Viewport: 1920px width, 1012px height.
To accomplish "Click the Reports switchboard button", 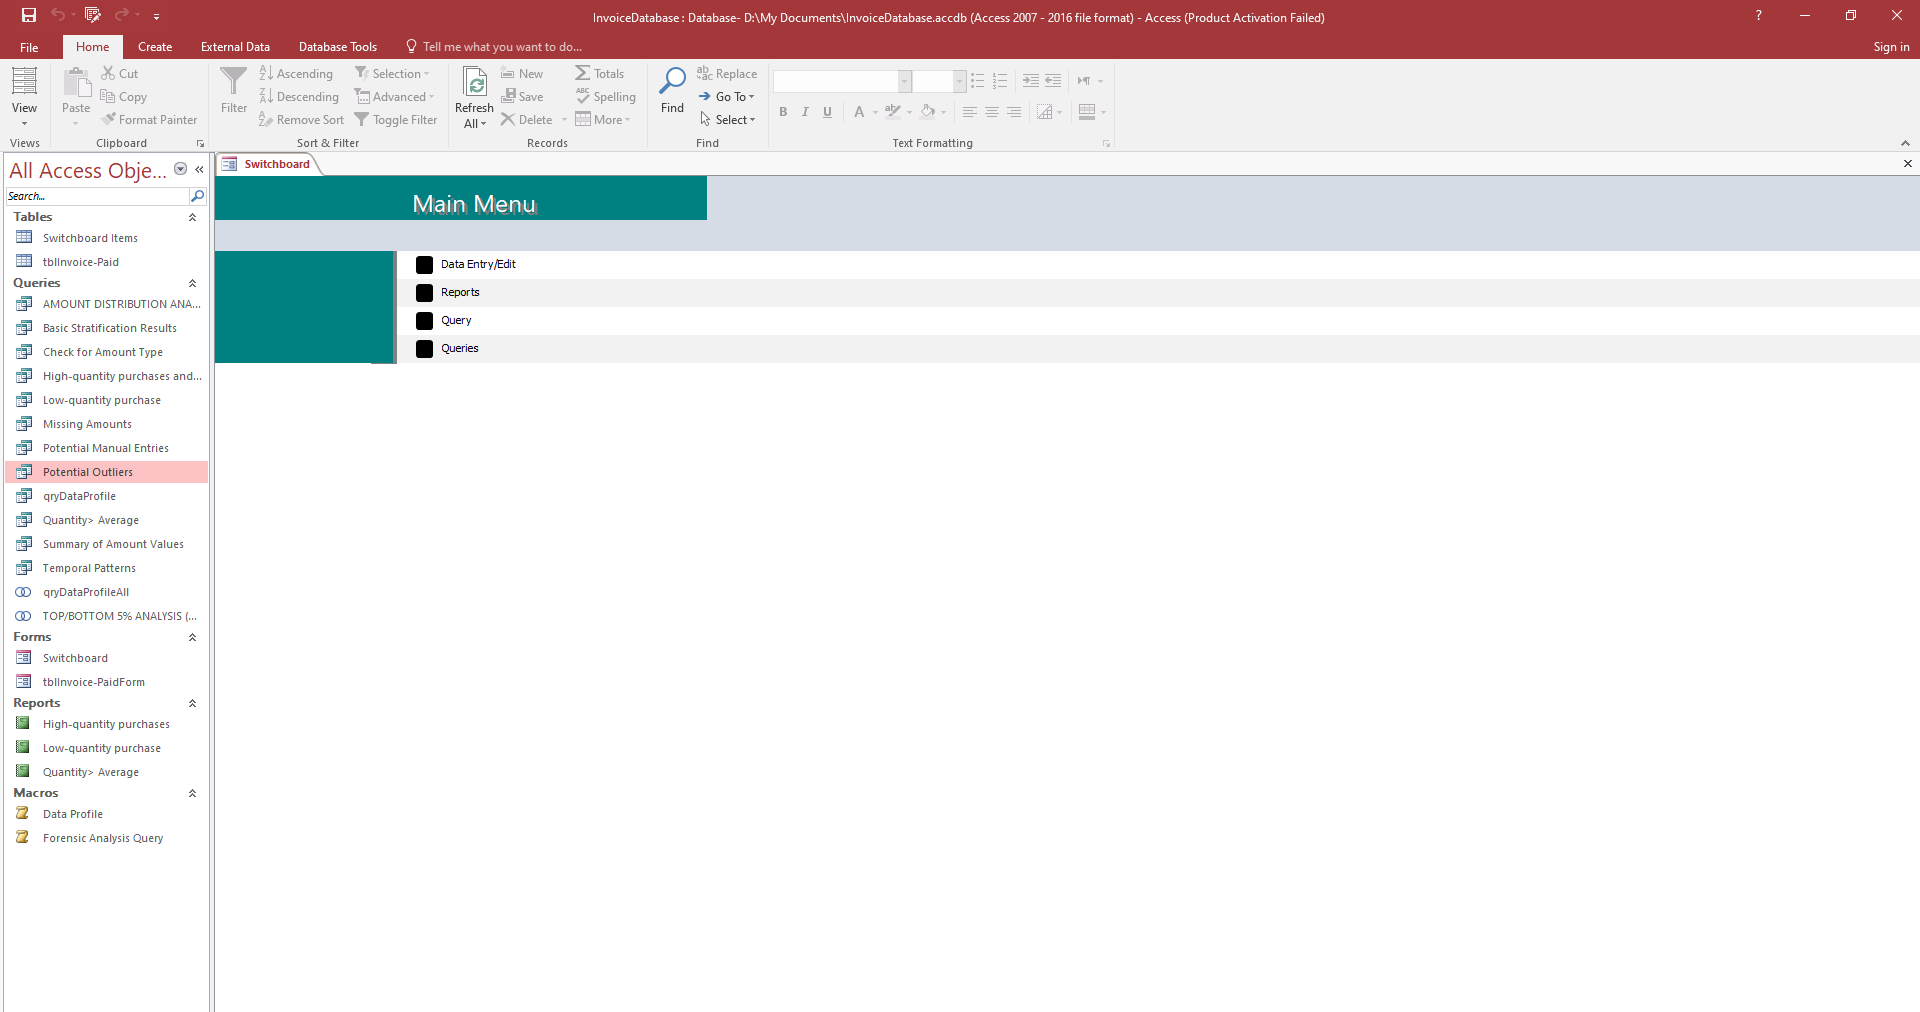I will pos(424,293).
